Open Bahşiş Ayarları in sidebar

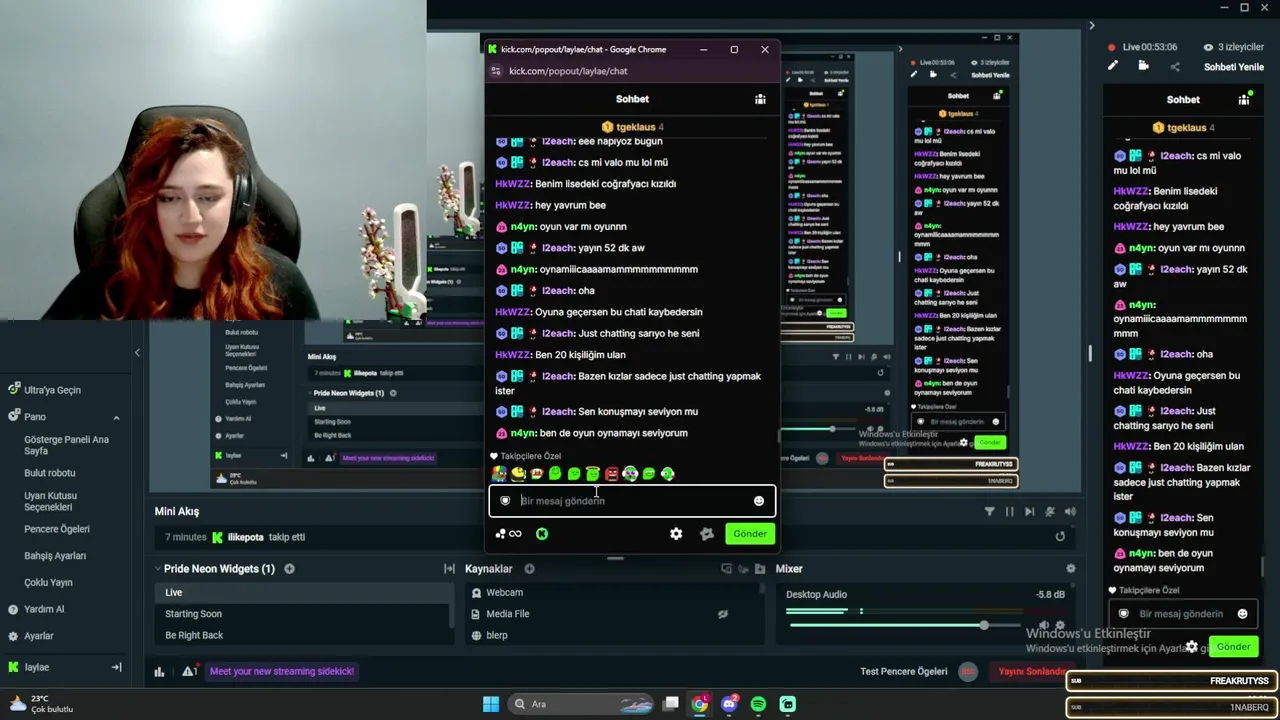point(55,556)
